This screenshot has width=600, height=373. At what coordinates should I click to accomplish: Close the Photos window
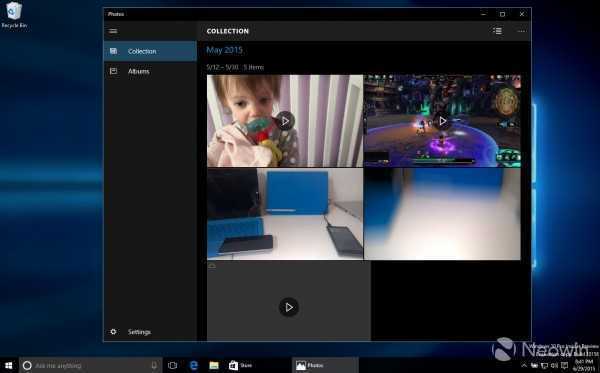tap(522, 14)
